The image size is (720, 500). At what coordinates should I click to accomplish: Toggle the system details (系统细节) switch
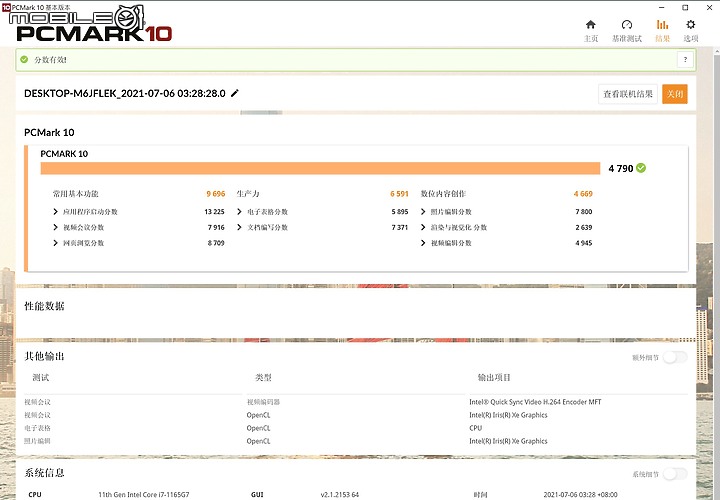[x=675, y=474]
